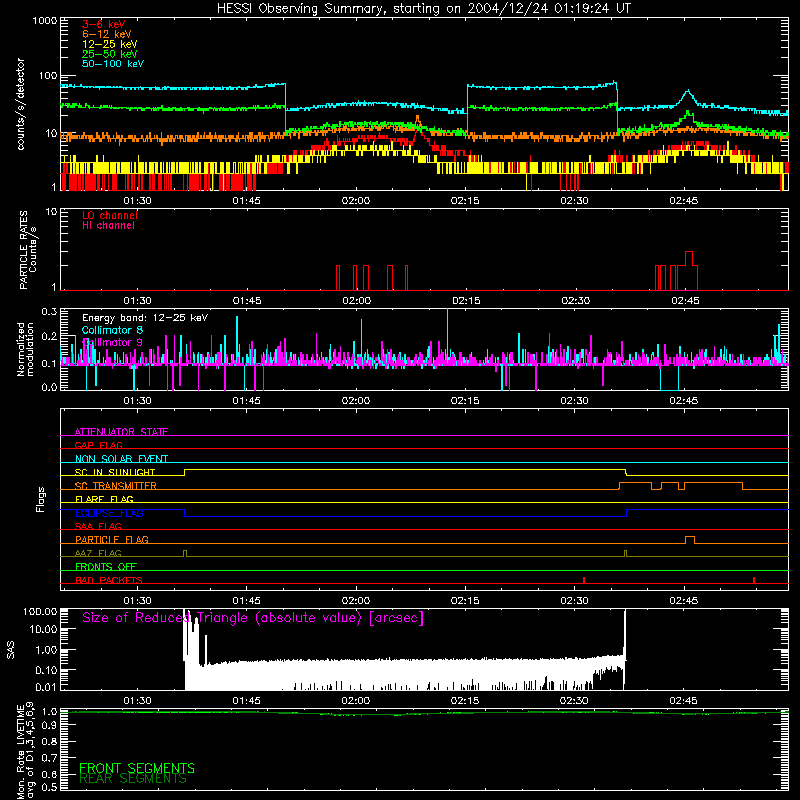Click the 'ATTENUATOR_STATE' flag label

point(121,432)
